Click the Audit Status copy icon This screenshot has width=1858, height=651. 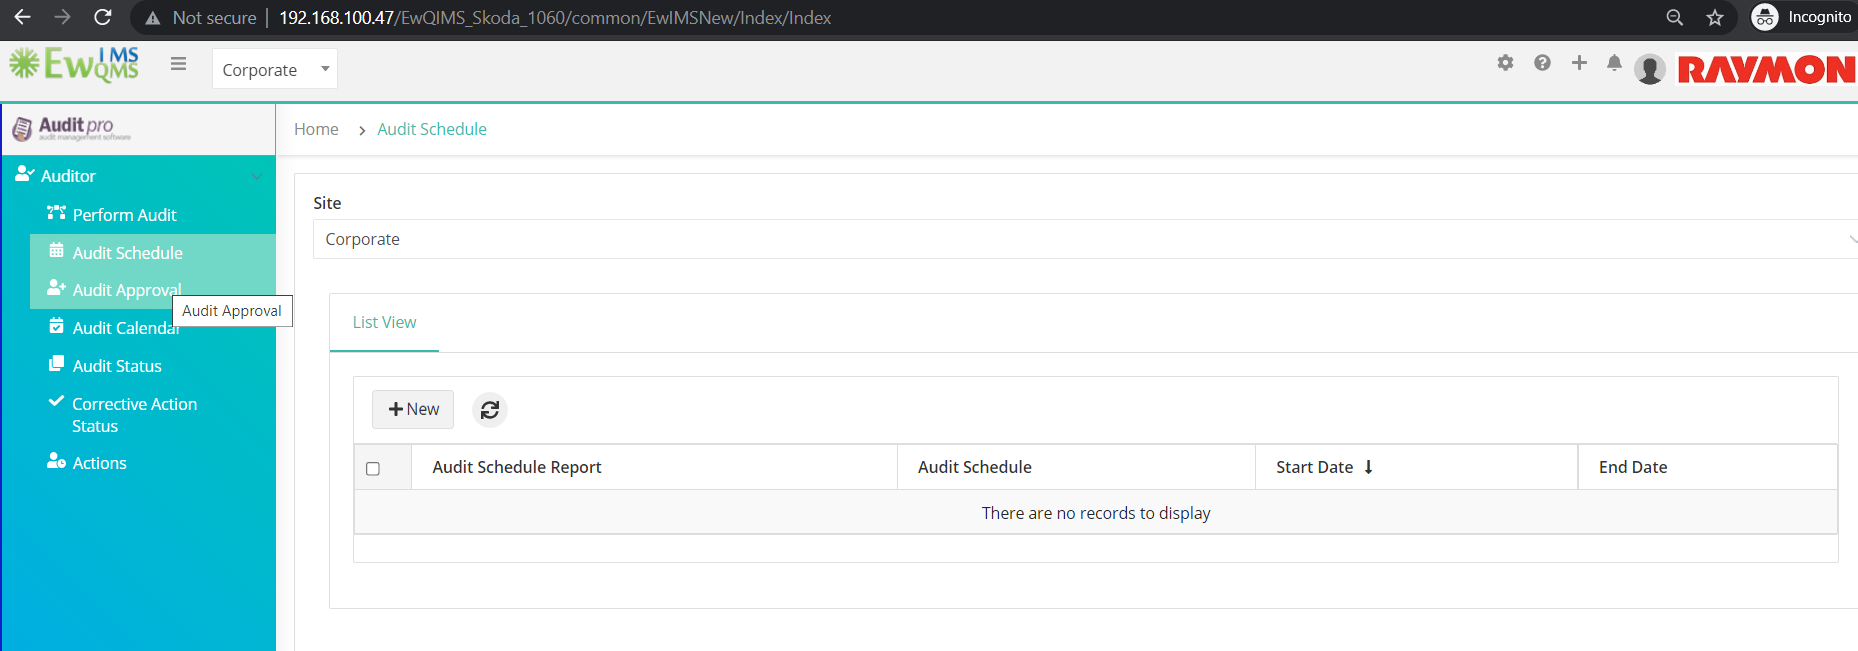coord(56,364)
